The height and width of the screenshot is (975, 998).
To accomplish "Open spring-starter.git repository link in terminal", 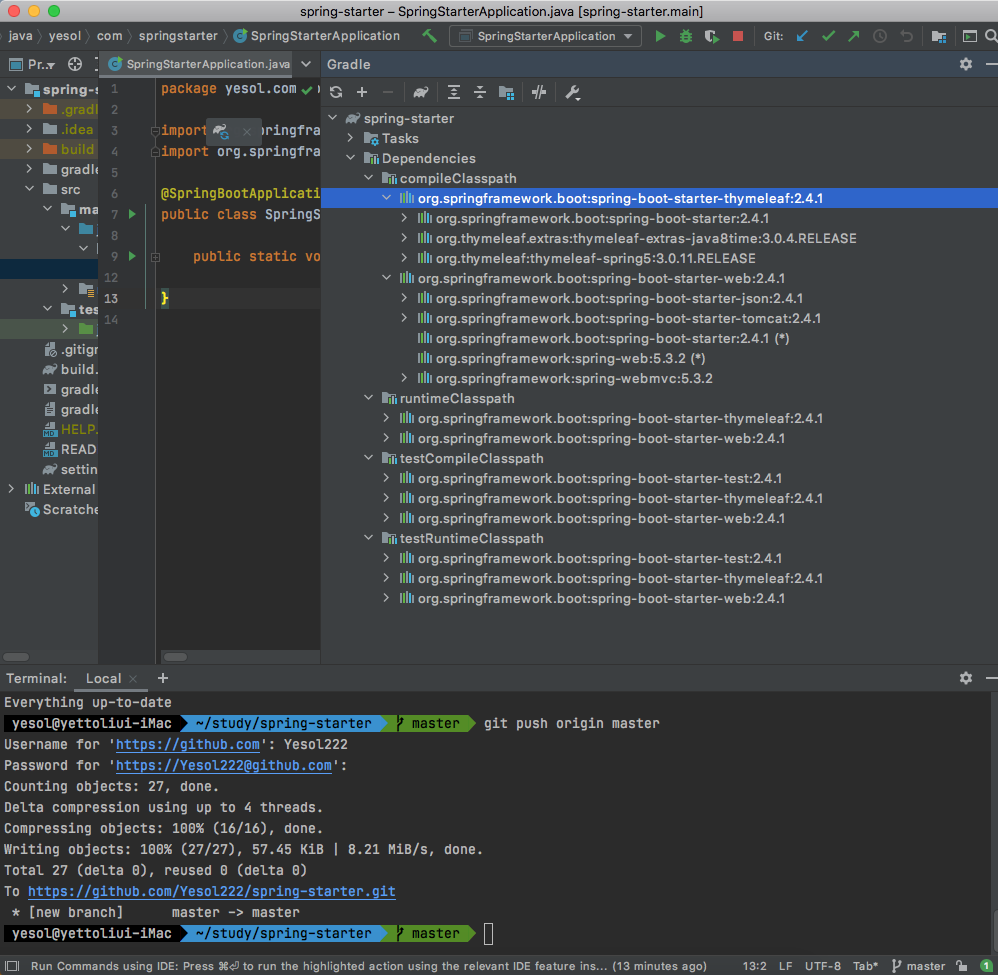I will (211, 892).
